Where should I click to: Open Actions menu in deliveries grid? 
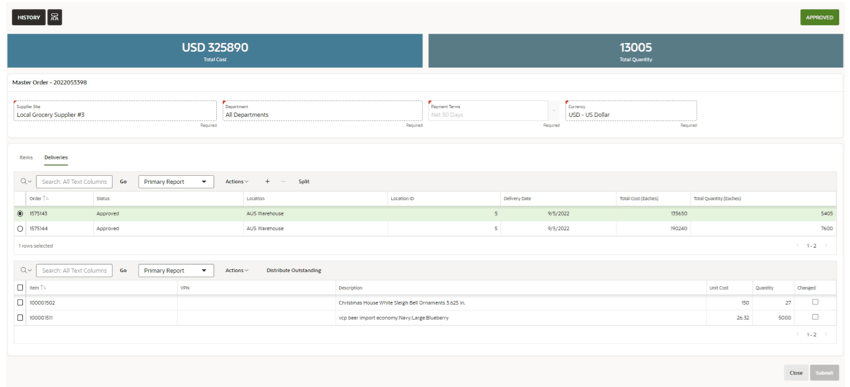pyautogui.click(x=237, y=182)
